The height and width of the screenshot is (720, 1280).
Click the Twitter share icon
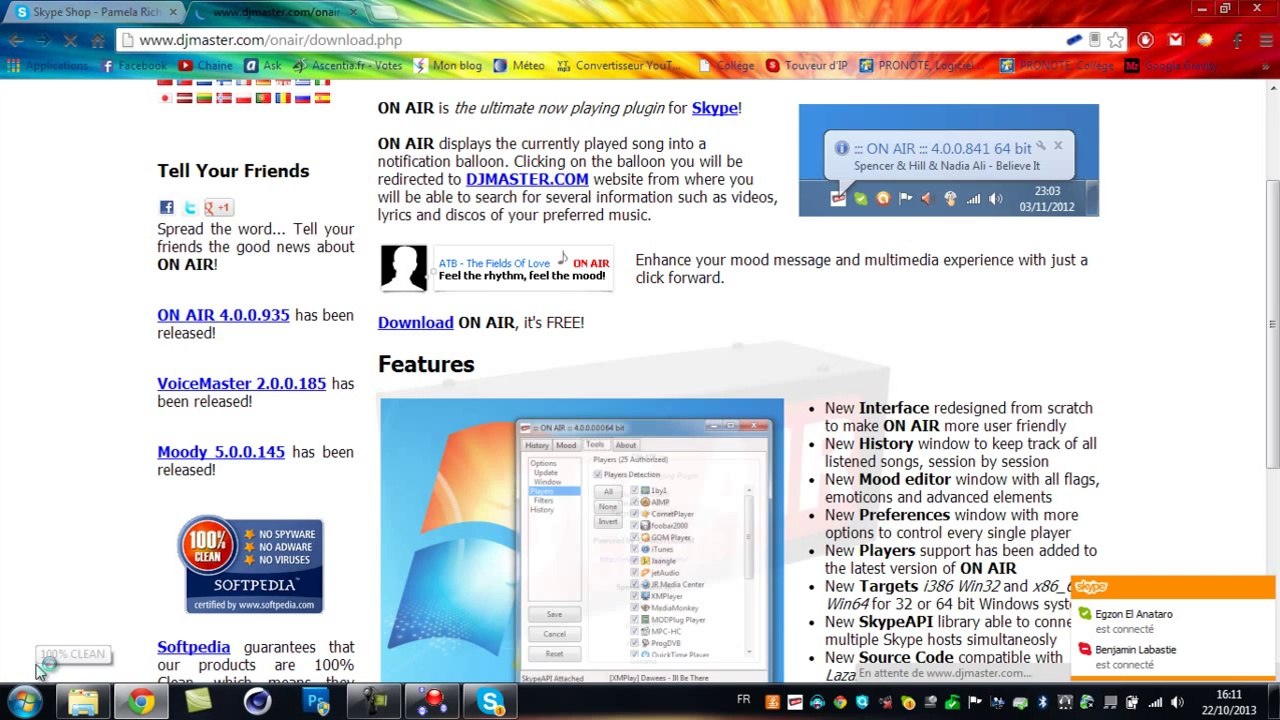190,208
